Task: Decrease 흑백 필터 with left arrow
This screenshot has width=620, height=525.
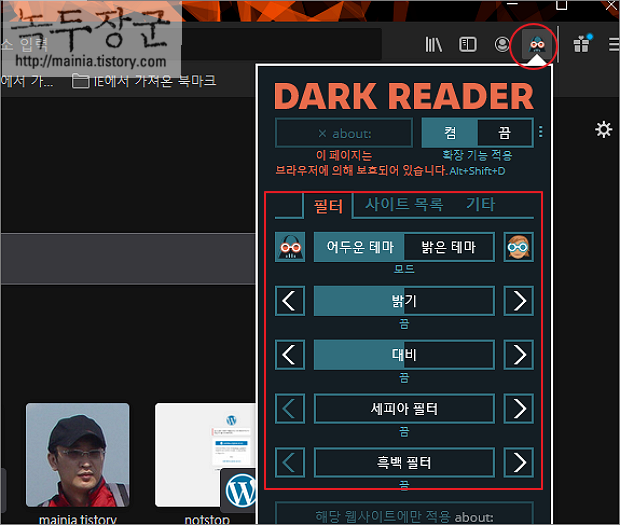Action: (x=290, y=462)
